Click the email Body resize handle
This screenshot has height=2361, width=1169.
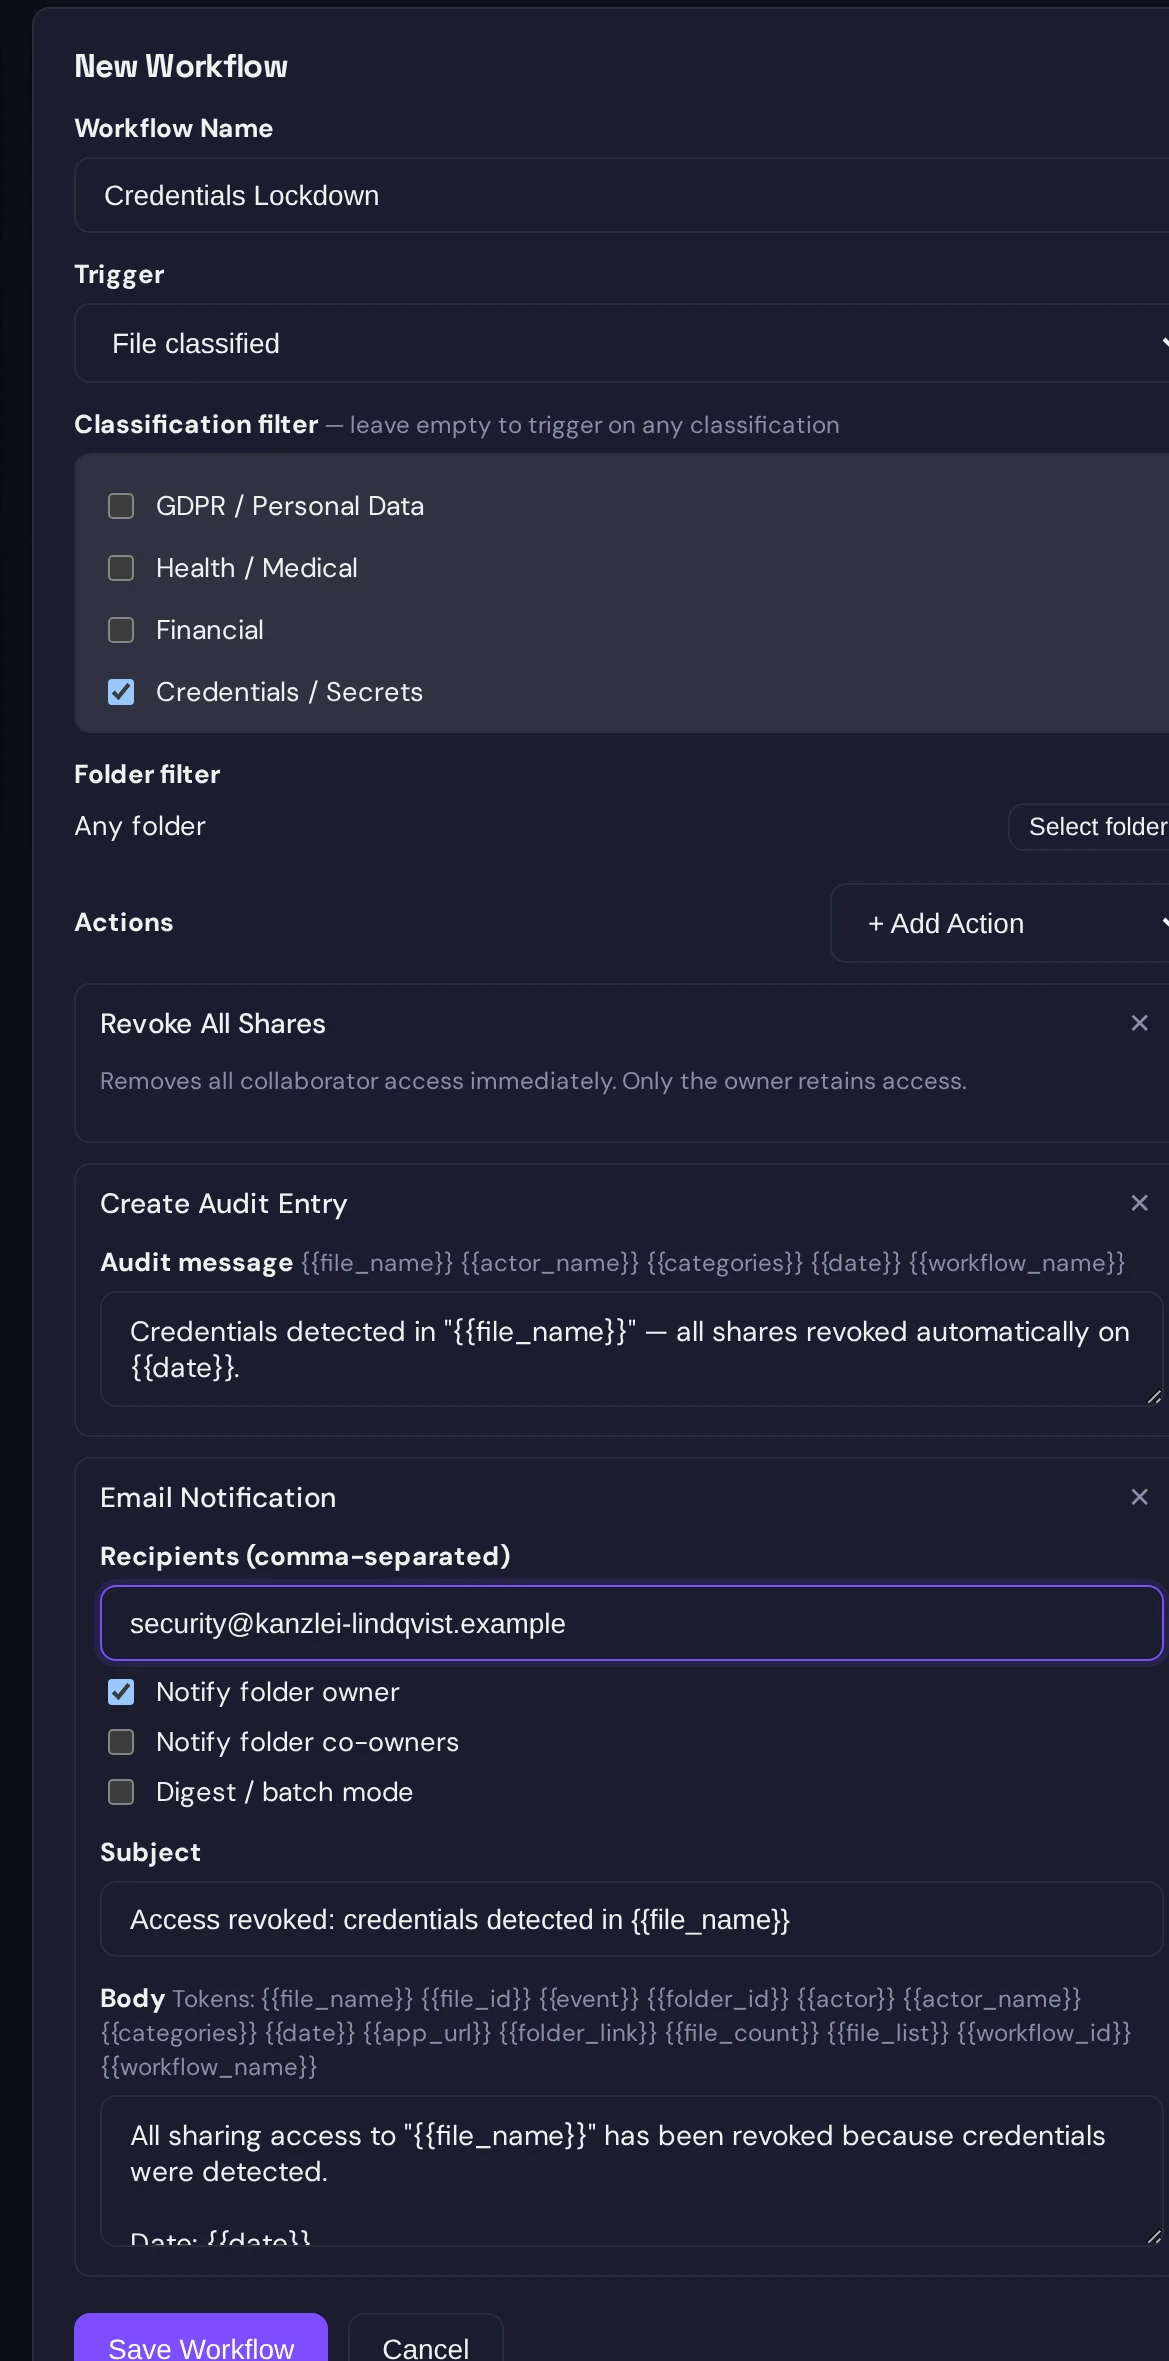pyautogui.click(x=1154, y=2237)
